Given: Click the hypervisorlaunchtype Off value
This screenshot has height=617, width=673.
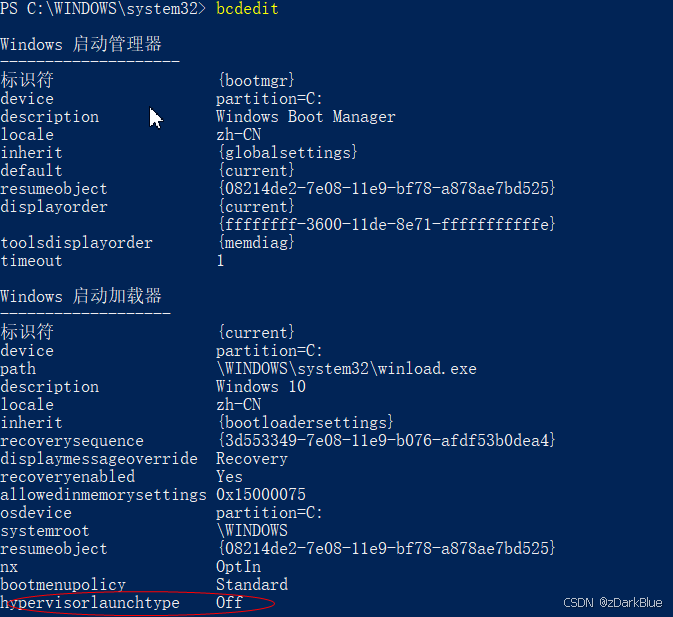Looking at the screenshot, I should tap(229, 602).
